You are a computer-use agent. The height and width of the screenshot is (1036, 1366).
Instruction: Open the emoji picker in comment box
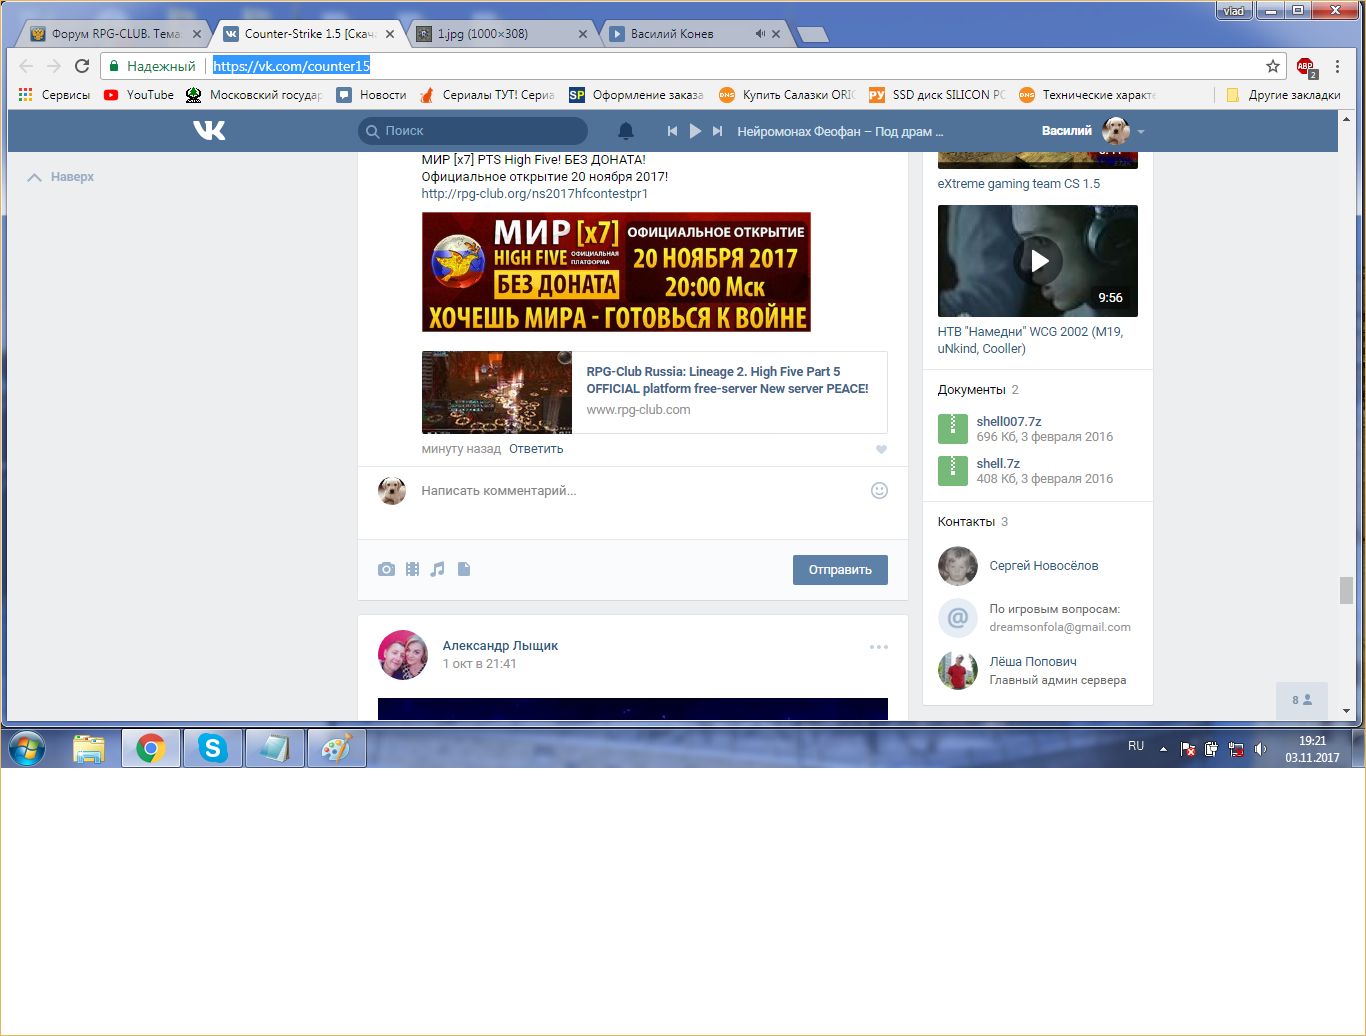coord(879,490)
